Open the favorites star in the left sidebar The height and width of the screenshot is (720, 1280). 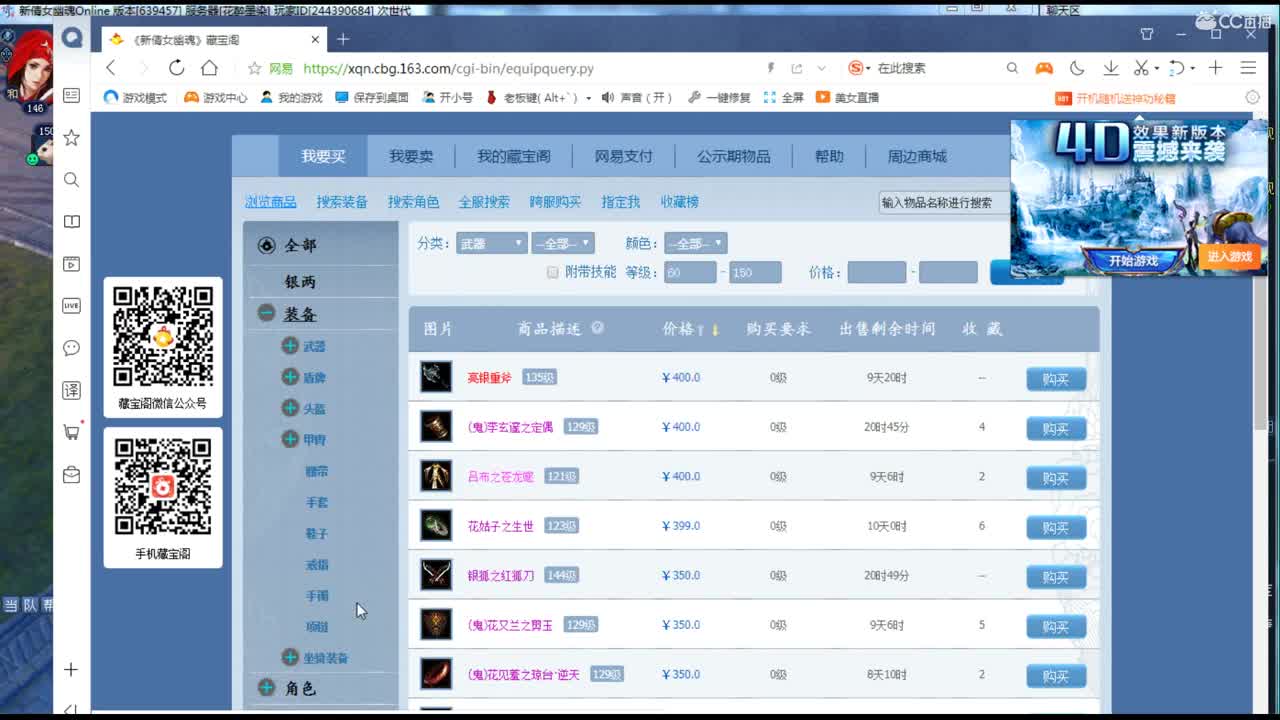point(71,137)
